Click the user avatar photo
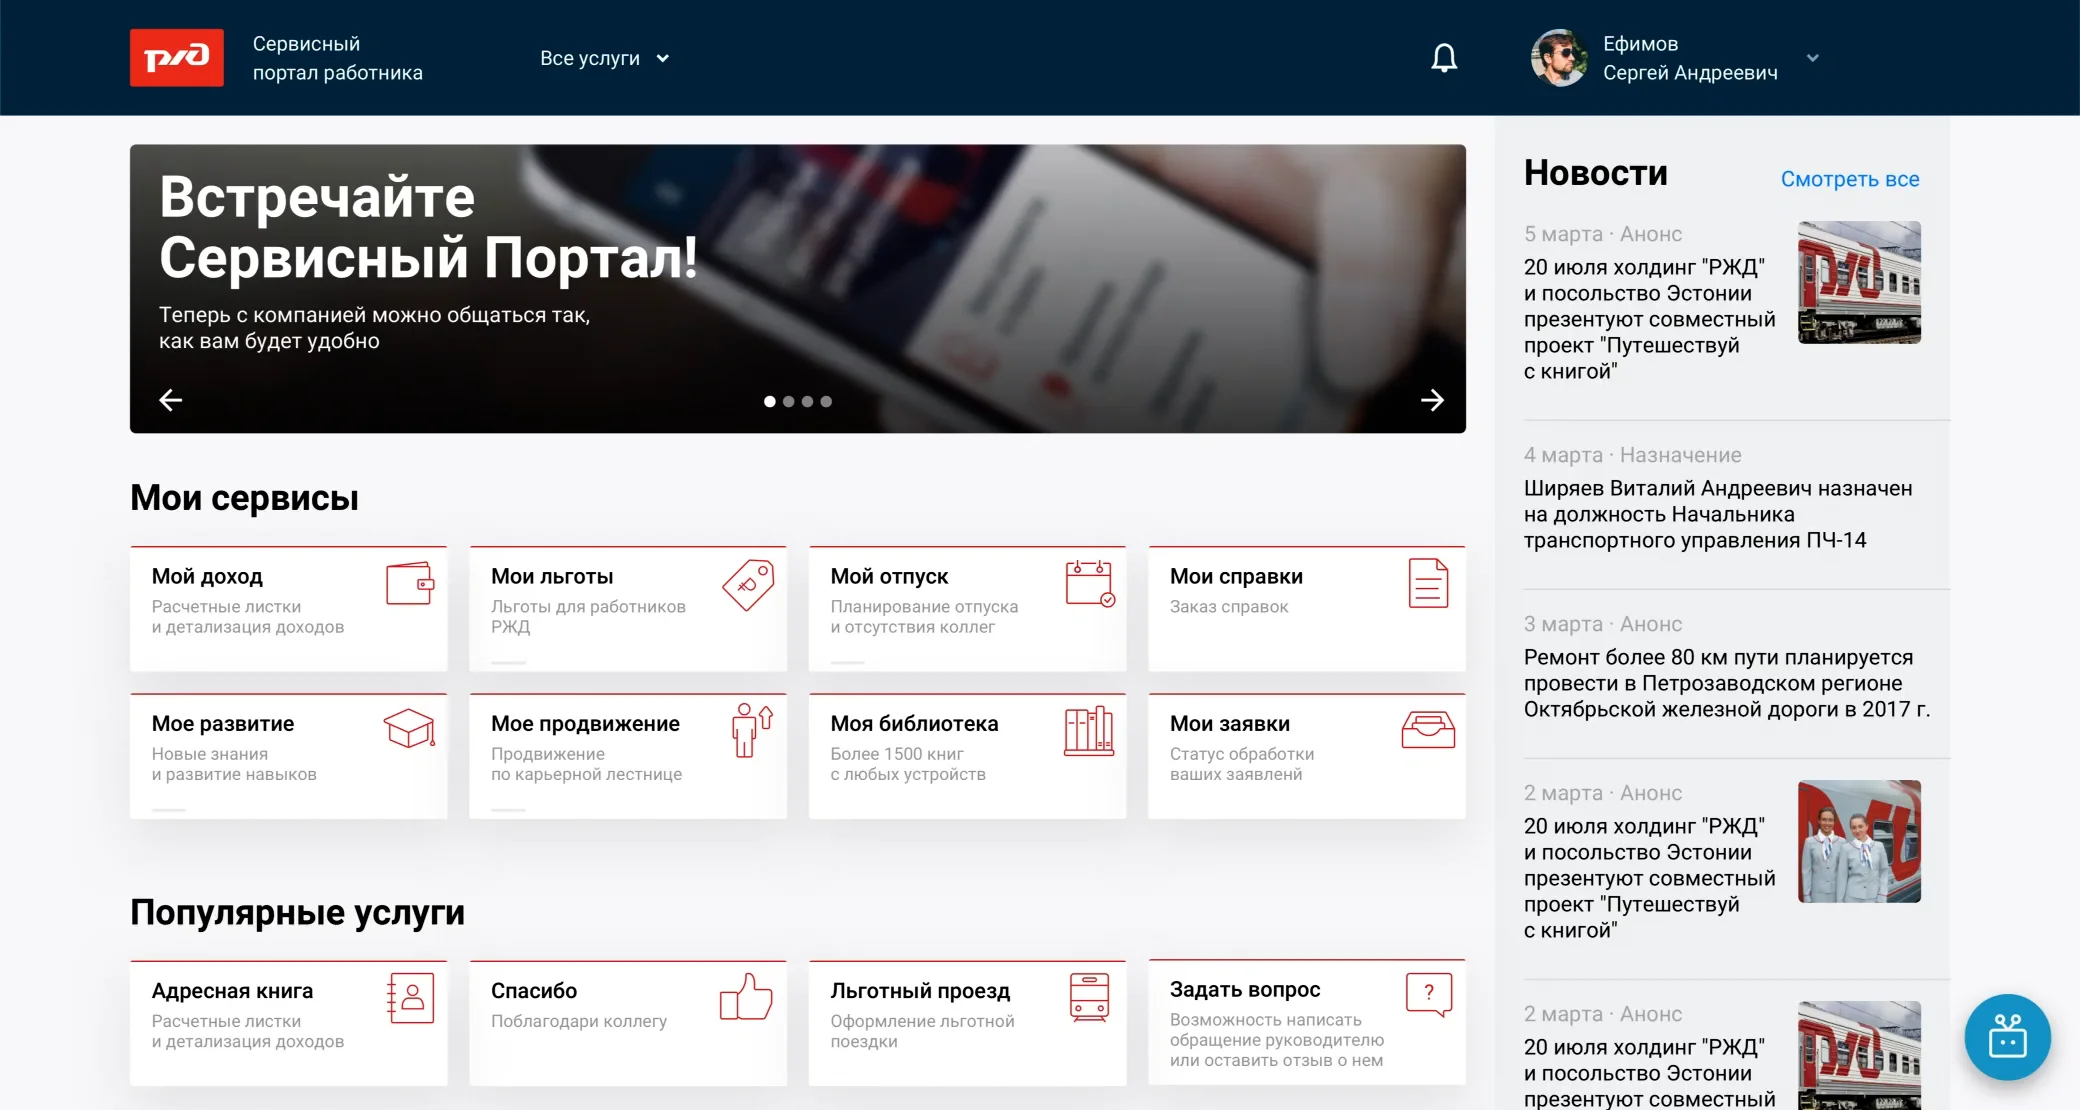2080x1110 pixels. [1559, 58]
